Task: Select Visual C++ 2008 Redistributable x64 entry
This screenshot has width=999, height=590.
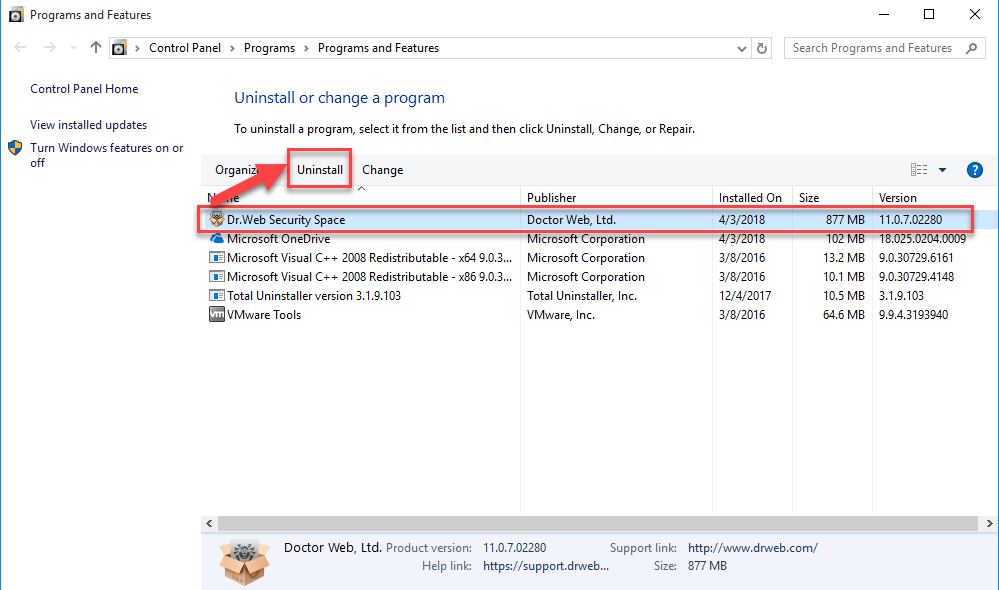Action: [x=370, y=258]
